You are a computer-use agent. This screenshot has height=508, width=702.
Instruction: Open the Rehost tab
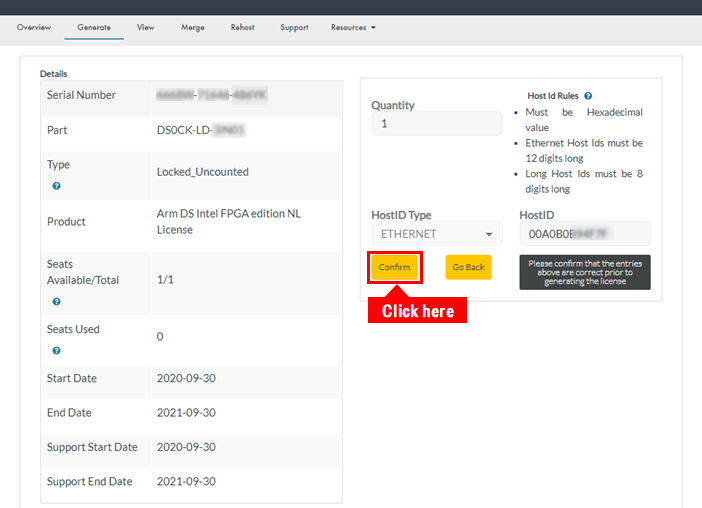[242, 27]
